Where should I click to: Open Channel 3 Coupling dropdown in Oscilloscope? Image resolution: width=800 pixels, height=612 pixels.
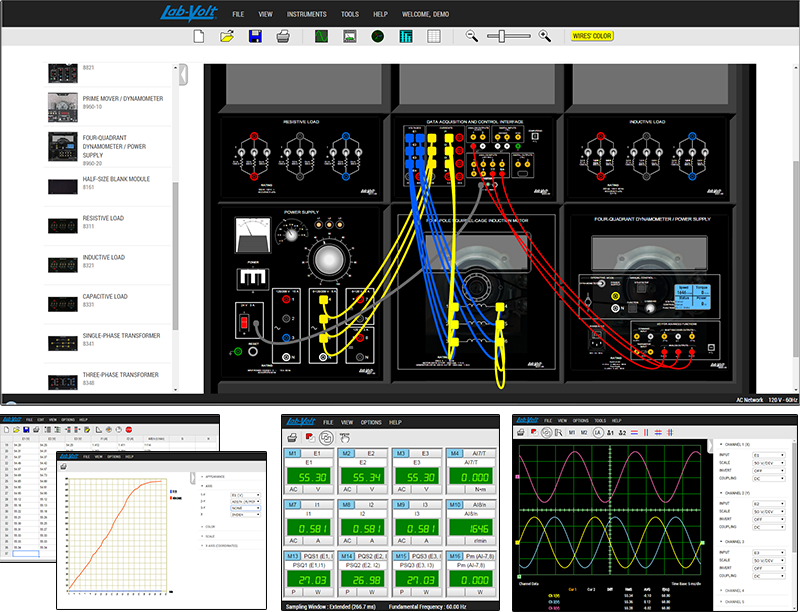pos(769,576)
